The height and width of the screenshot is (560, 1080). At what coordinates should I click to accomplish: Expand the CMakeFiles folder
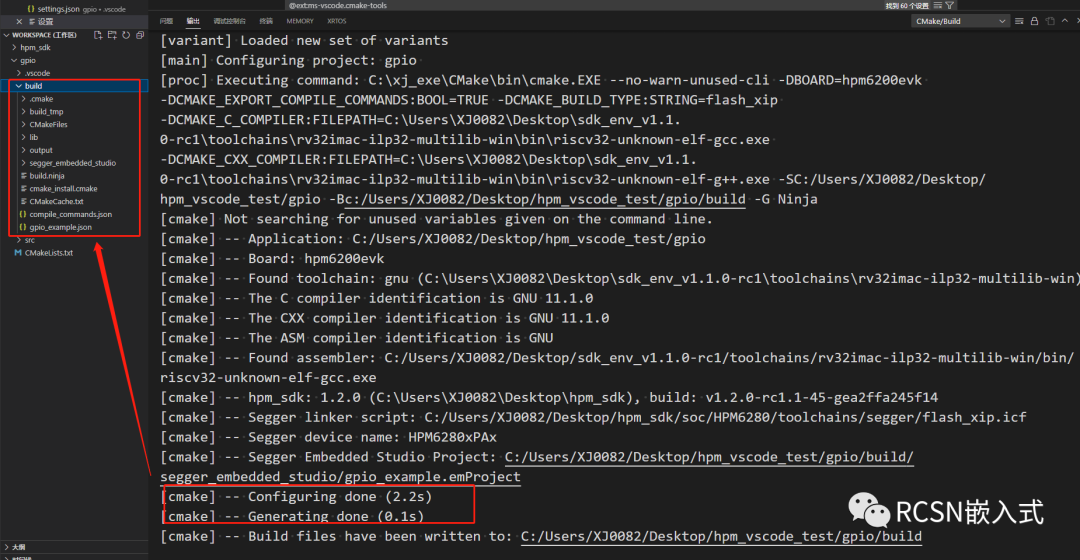click(x=48, y=125)
